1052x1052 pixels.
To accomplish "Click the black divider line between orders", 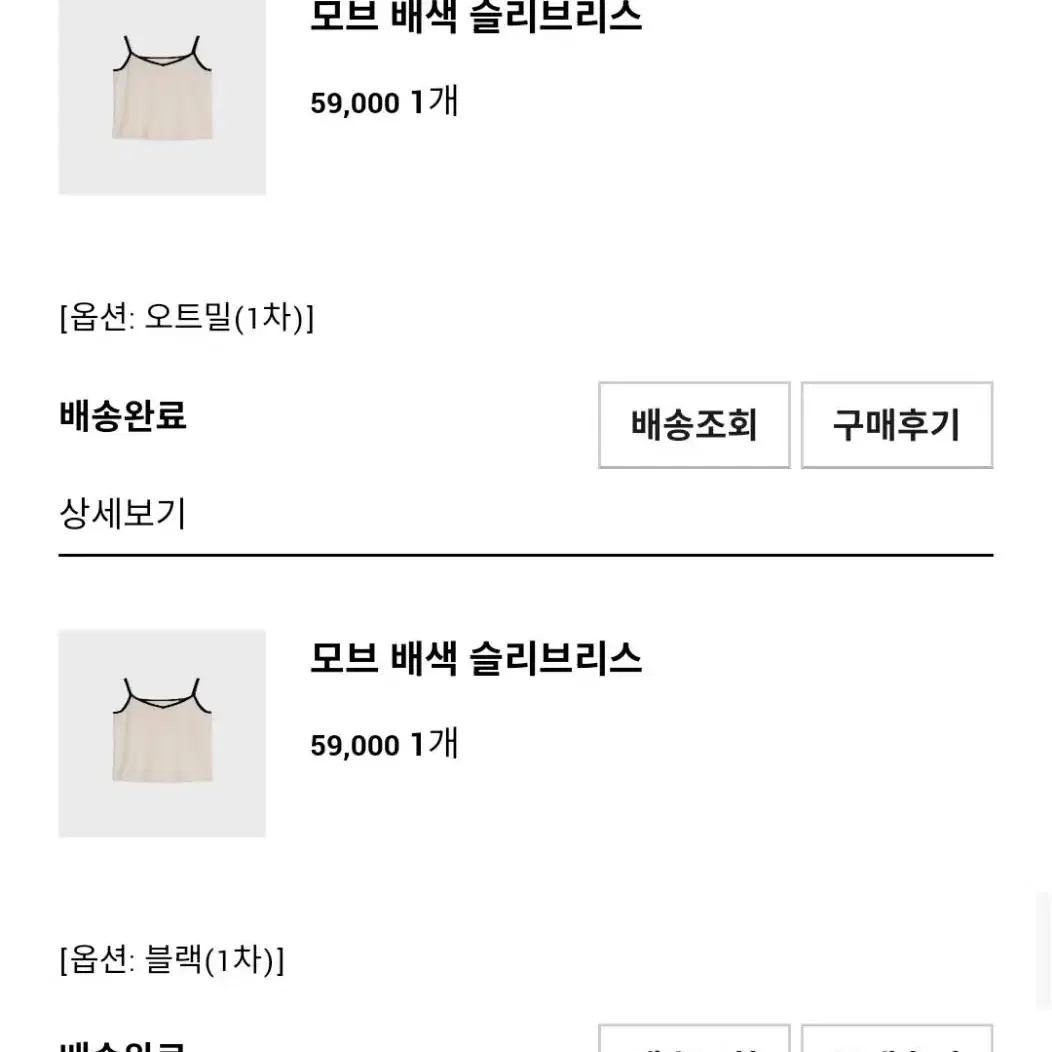I will pyautogui.click(x=526, y=556).
